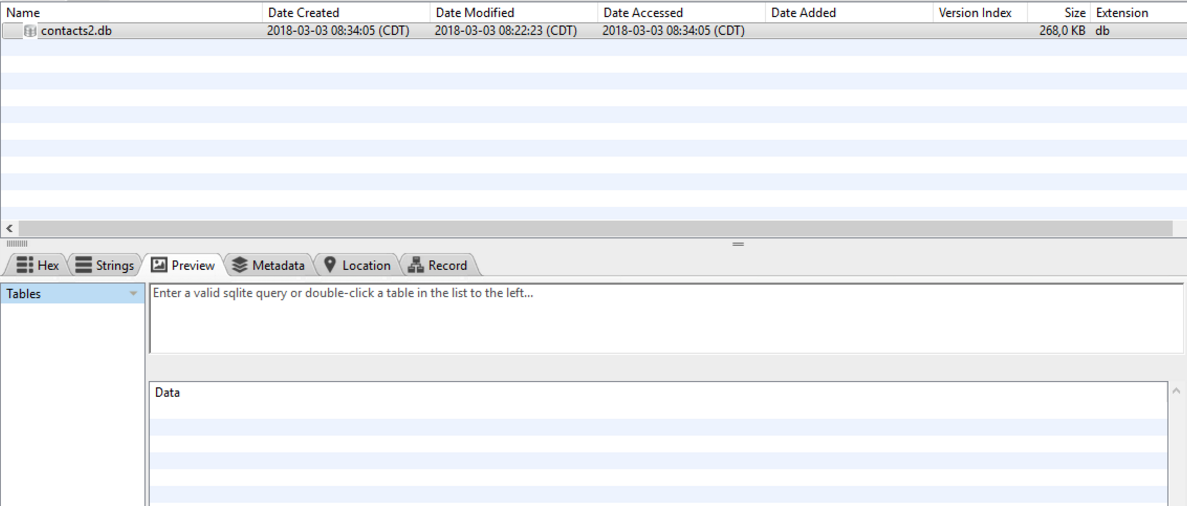Click the db extension cell
Image resolution: width=1187 pixels, height=506 pixels.
1103,31
